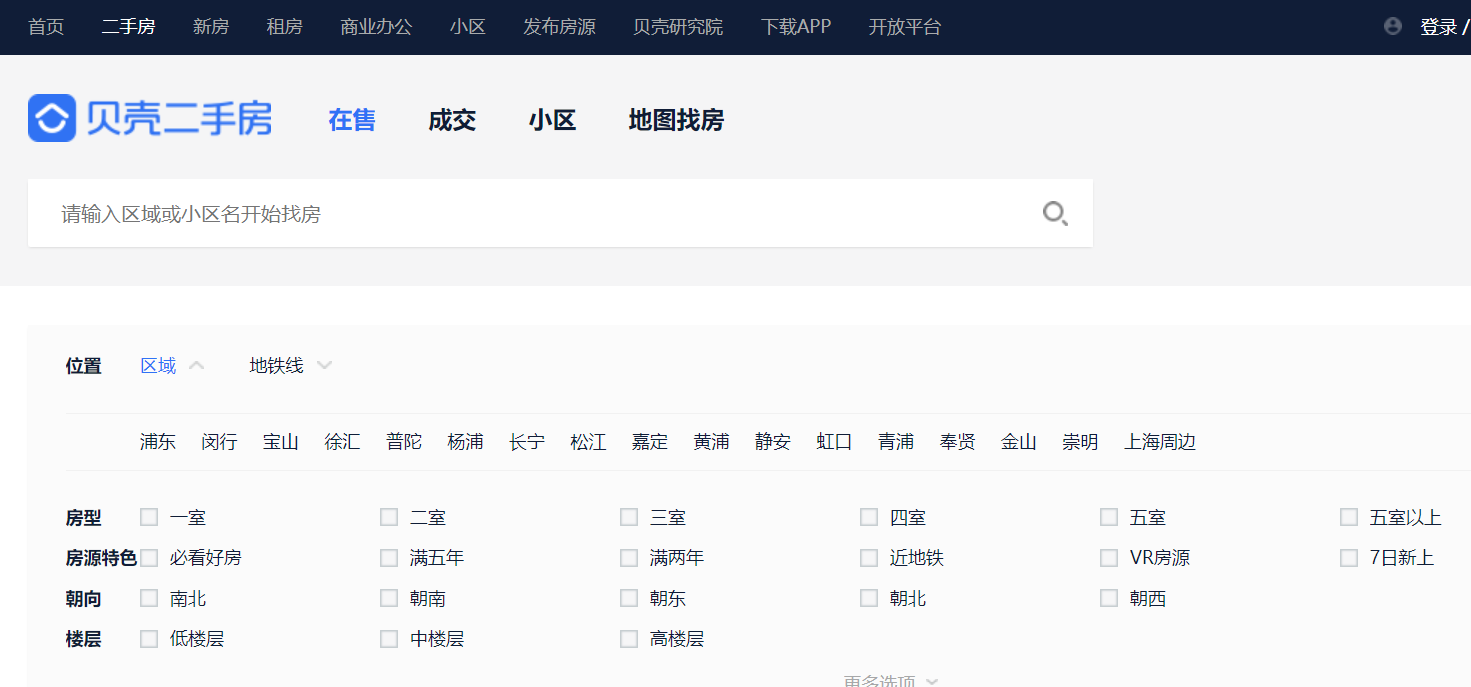Tick the 二室 checkbox

[x=389, y=517]
